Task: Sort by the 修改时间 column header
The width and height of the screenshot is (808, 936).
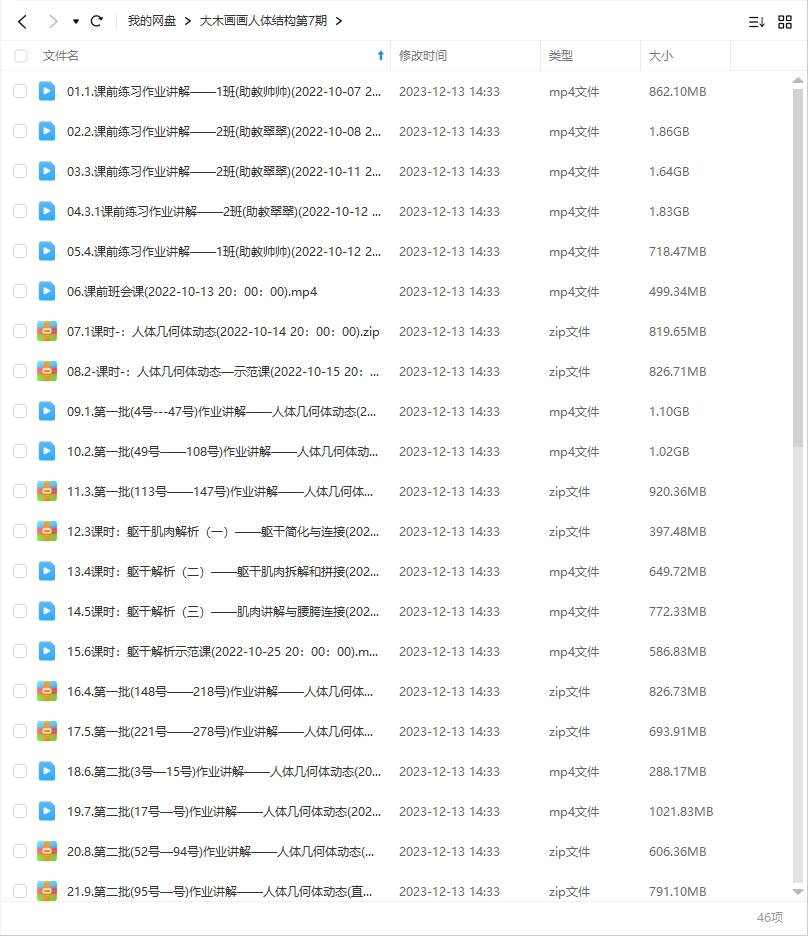Action: click(423, 56)
